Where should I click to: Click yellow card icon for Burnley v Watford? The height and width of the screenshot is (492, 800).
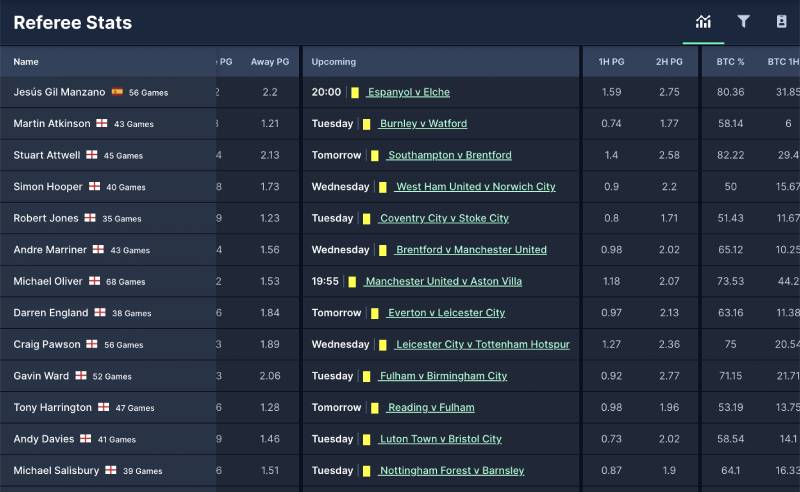tap(367, 124)
